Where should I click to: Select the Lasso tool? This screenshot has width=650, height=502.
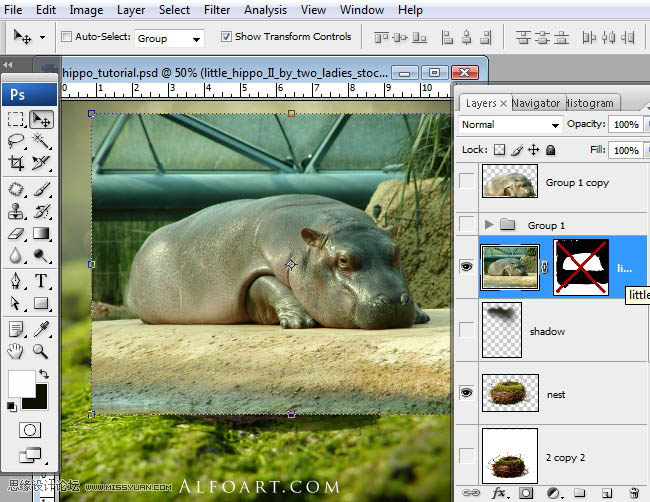tap(16, 142)
